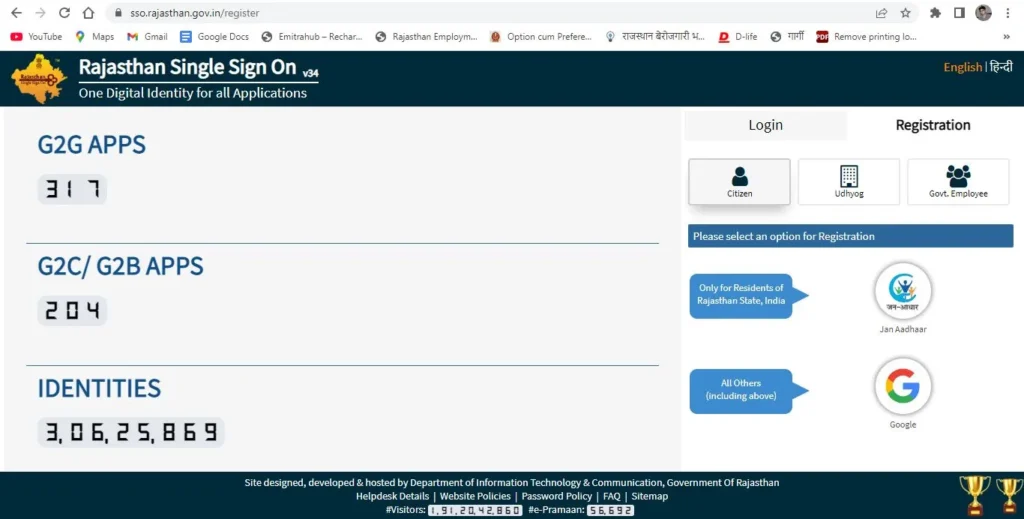Open the Google Docs bookmark
Viewport: 1024px width, 519px height.
click(x=215, y=37)
